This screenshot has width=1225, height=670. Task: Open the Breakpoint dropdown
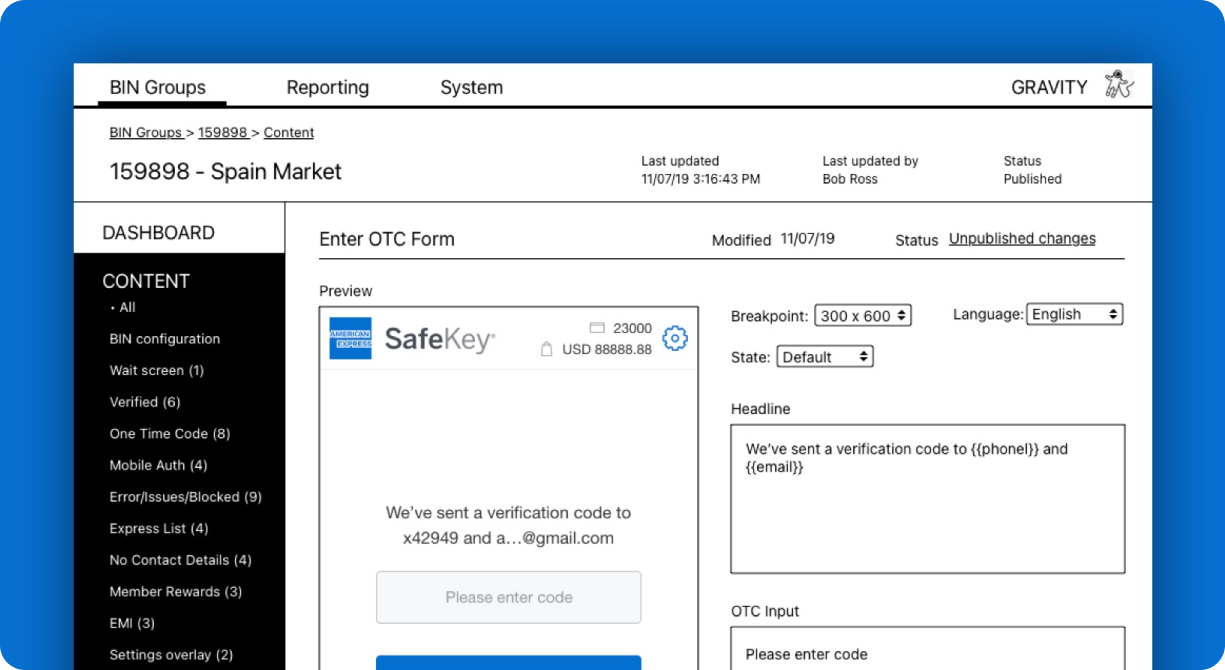point(861,314)
